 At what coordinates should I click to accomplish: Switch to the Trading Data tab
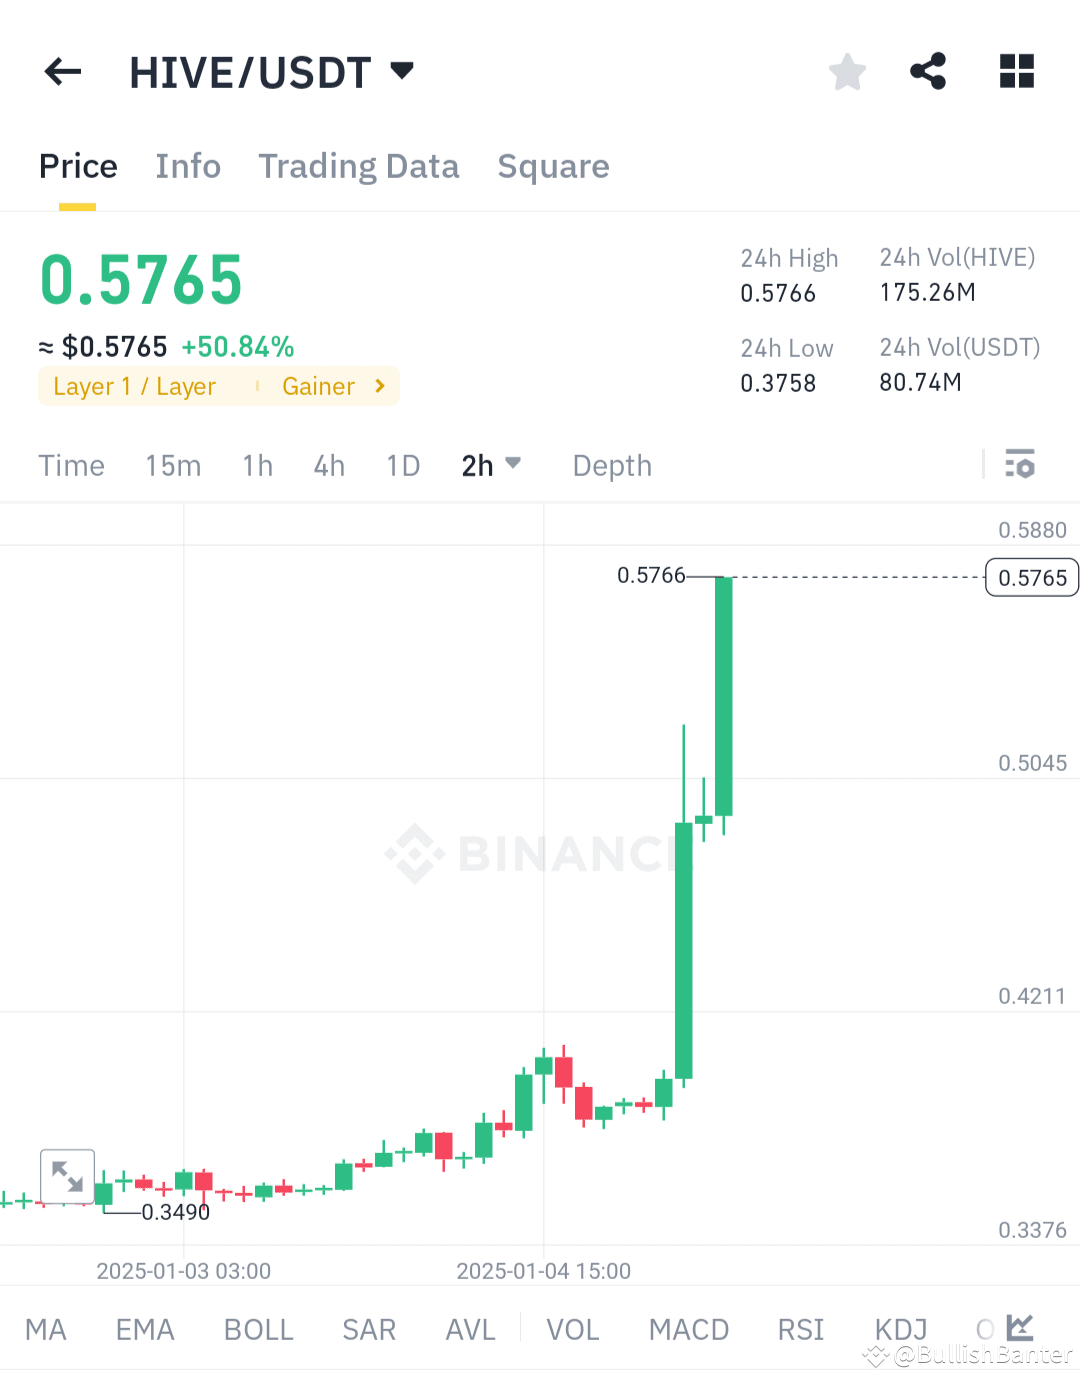tap(359, 166)
